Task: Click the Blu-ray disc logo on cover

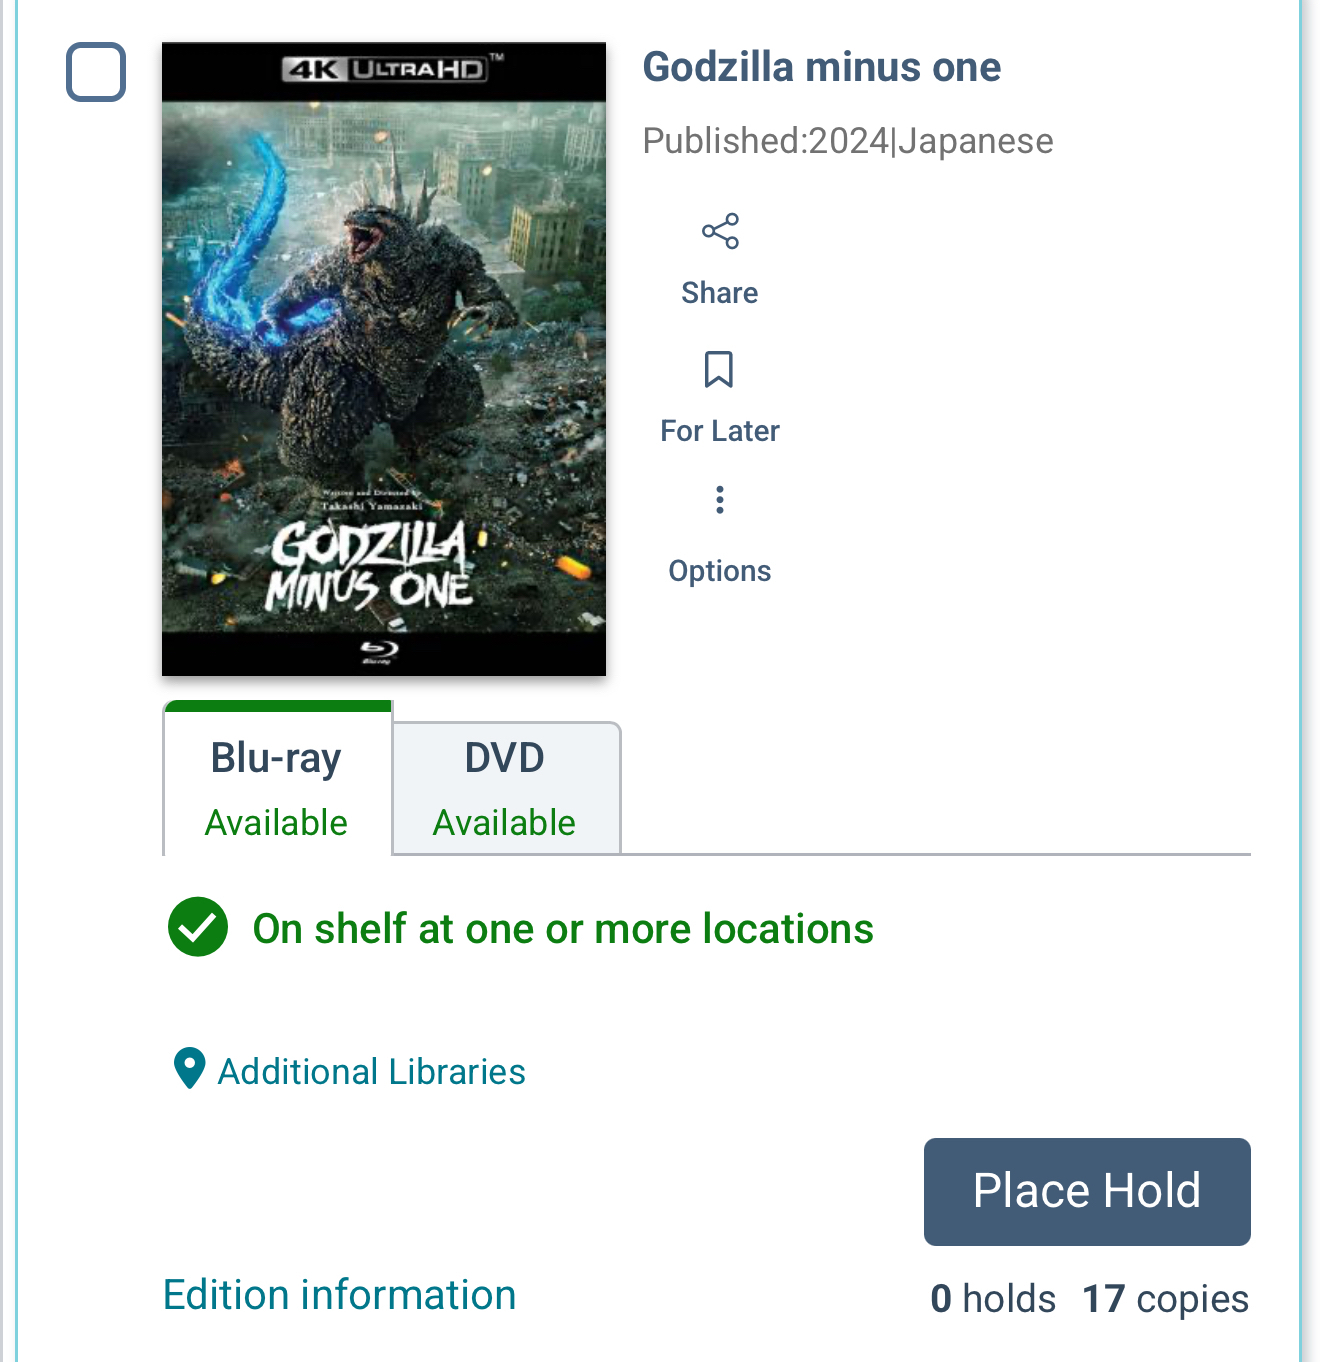Action: click(379, 652)
